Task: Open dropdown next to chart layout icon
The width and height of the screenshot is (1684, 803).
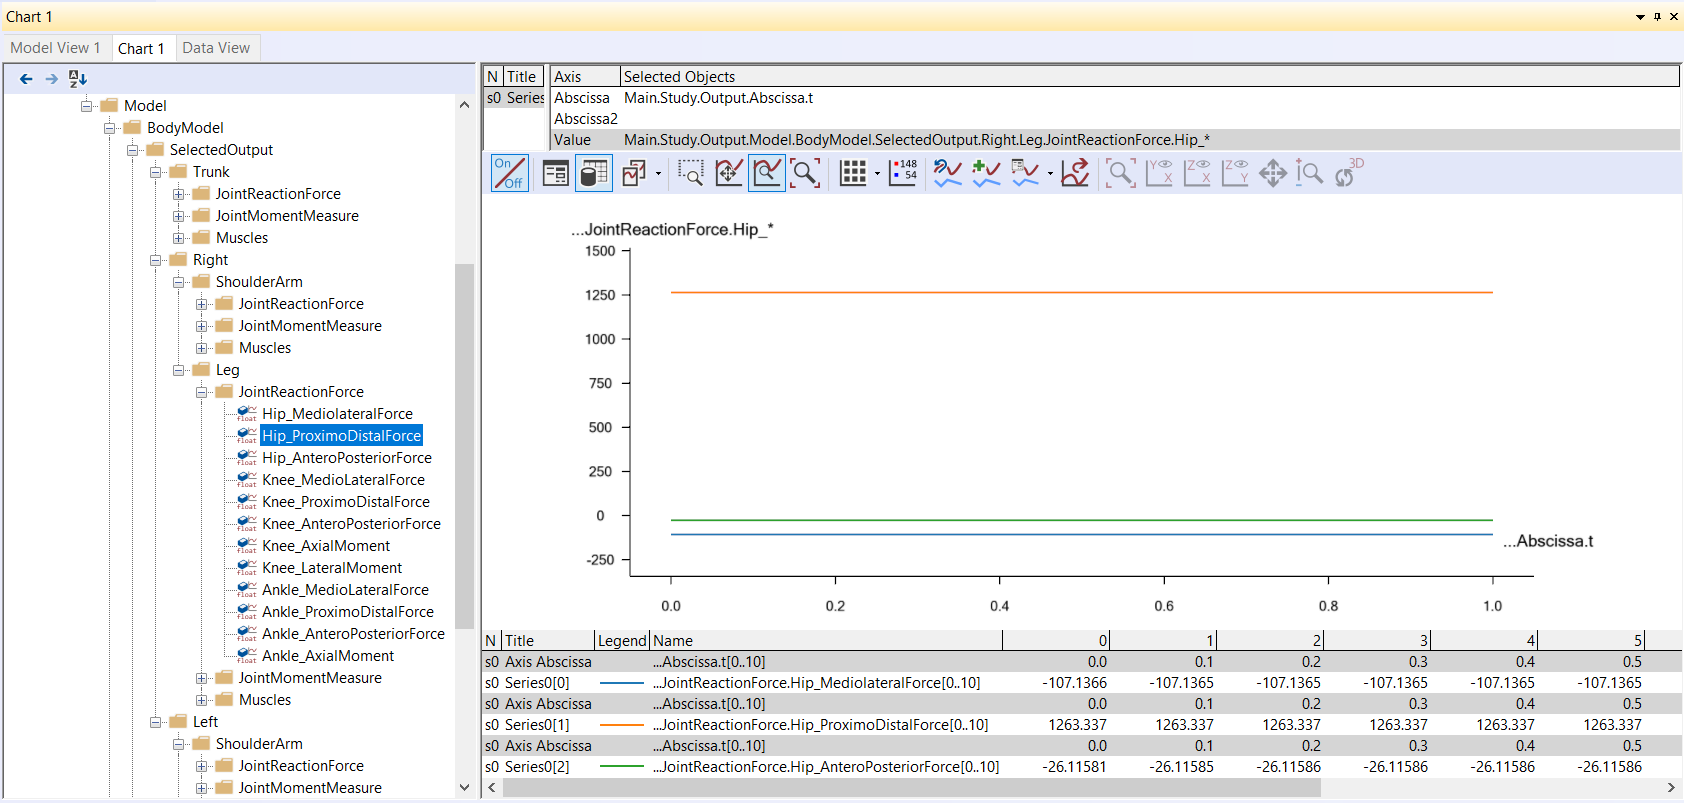Action: click(x=658, y=174)
